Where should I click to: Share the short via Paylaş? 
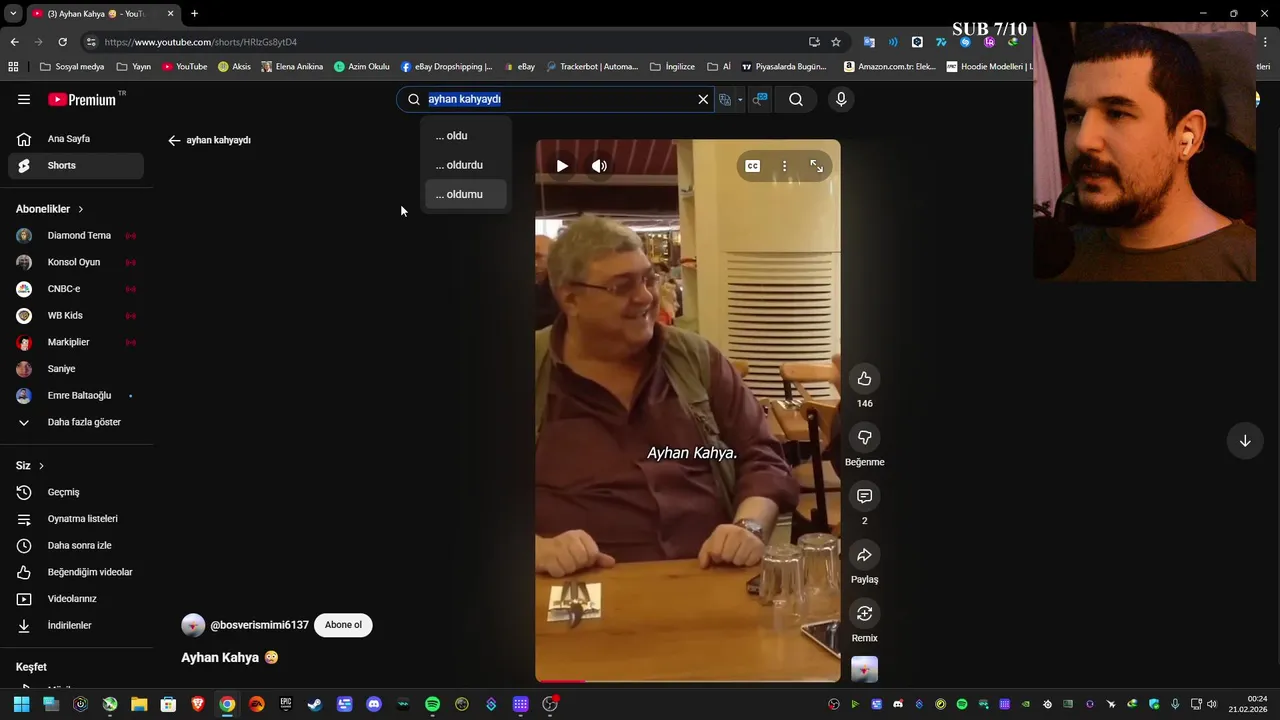click(x=864, y=555)
